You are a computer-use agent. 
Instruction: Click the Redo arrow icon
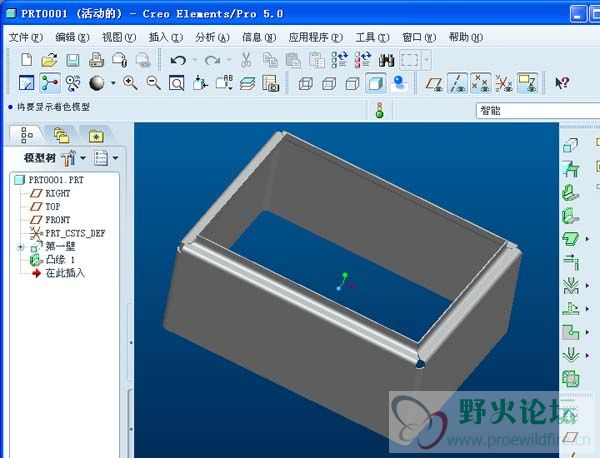tap(212, 60)
